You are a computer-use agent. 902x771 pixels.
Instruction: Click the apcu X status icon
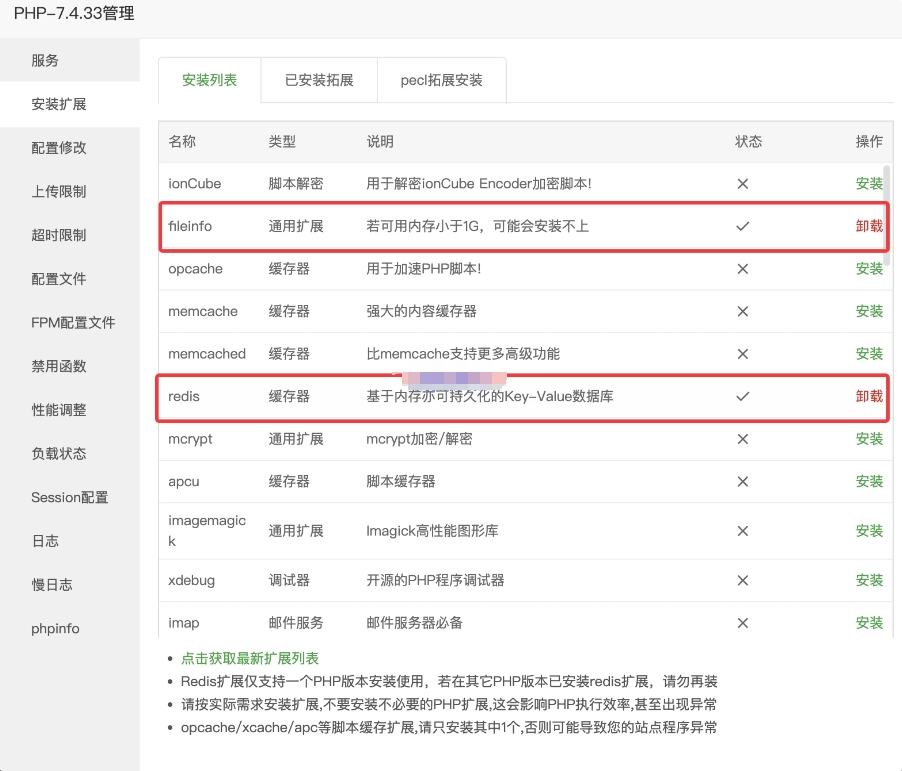pyautogui.click(x=743, y=482)
